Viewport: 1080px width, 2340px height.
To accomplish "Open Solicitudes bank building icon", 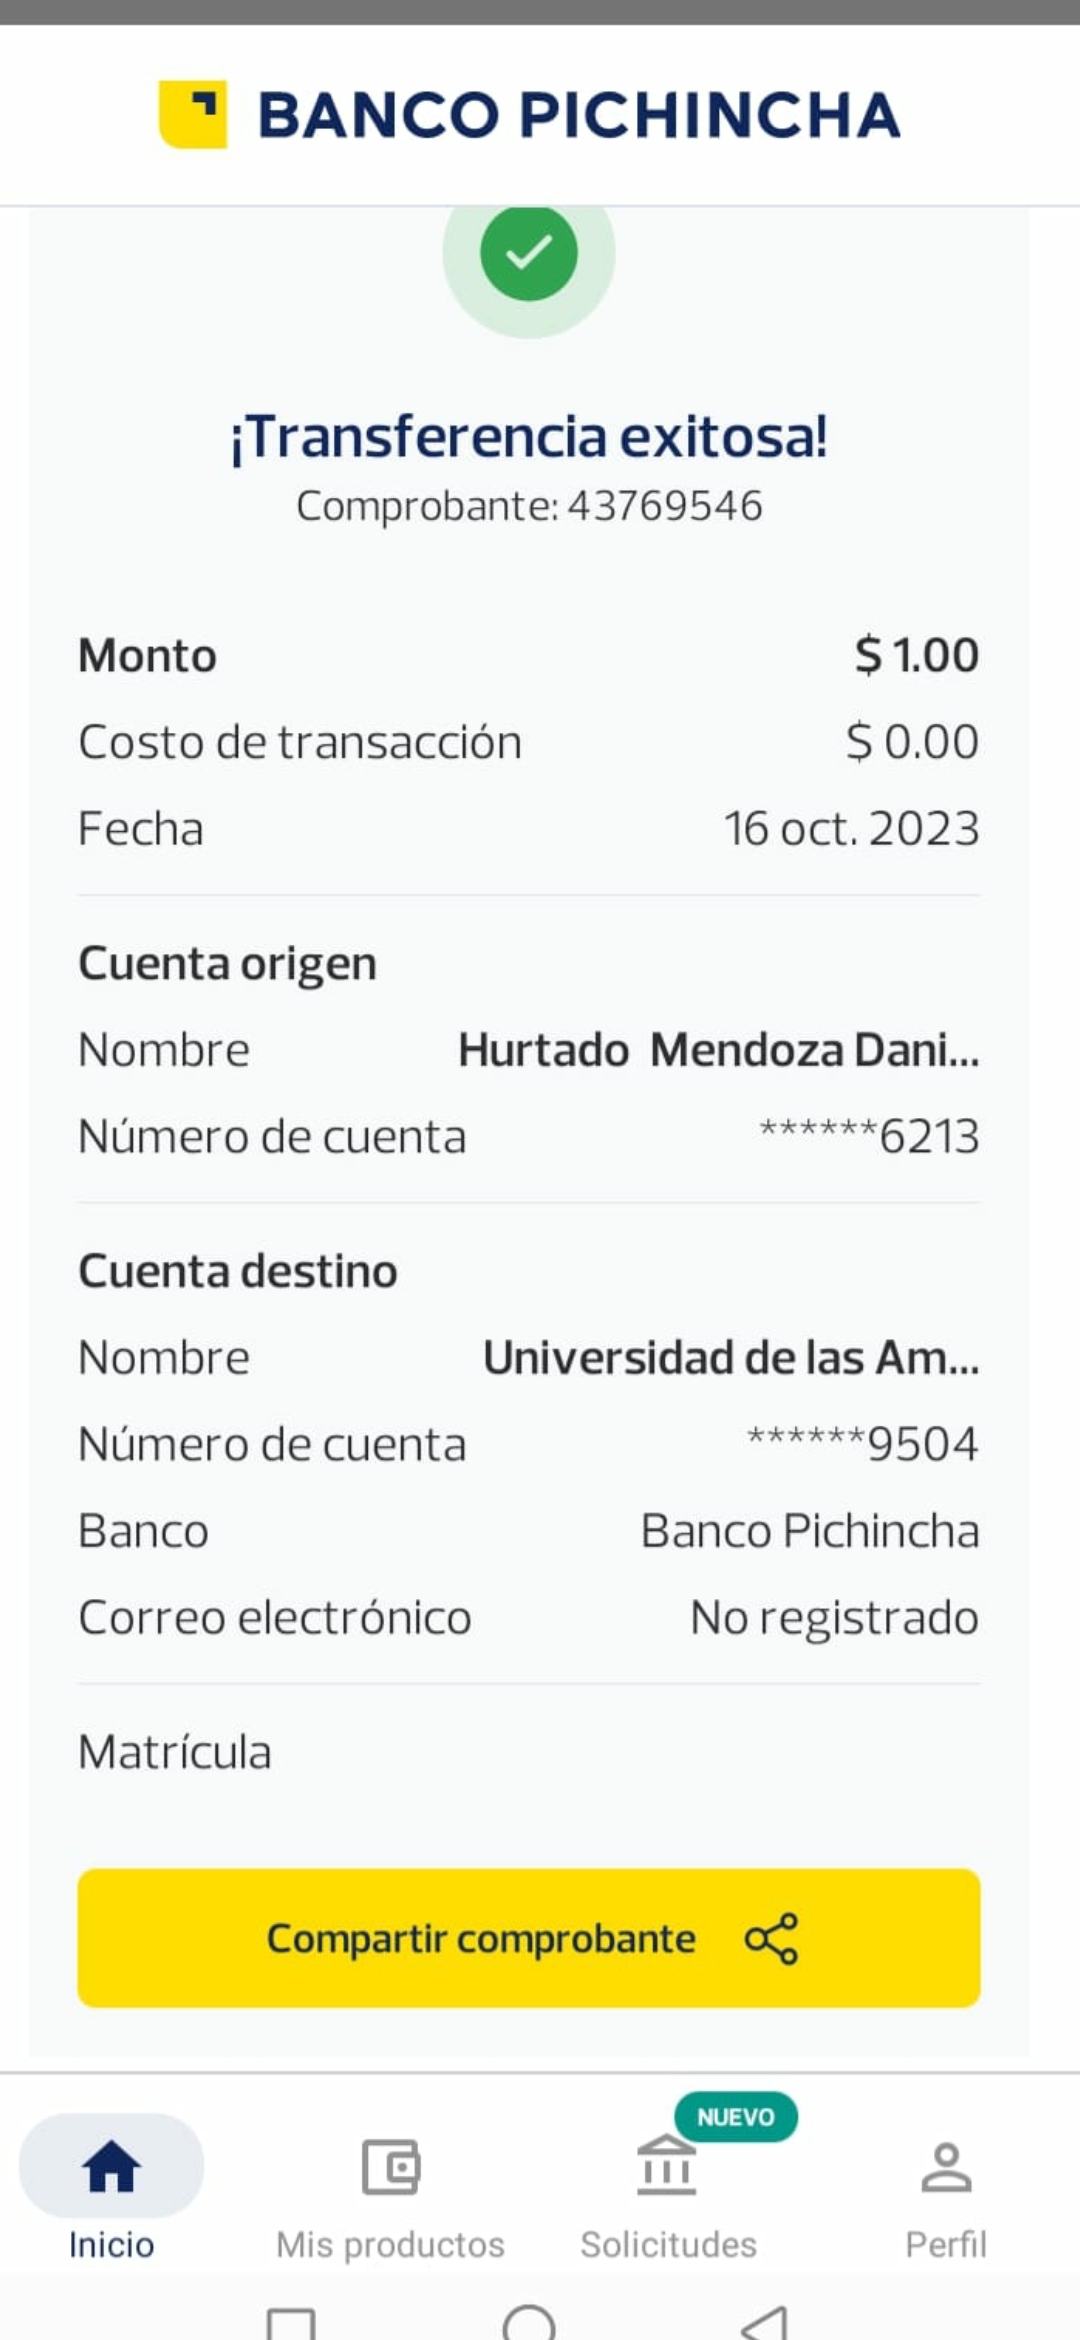I will click(666, 2167).
